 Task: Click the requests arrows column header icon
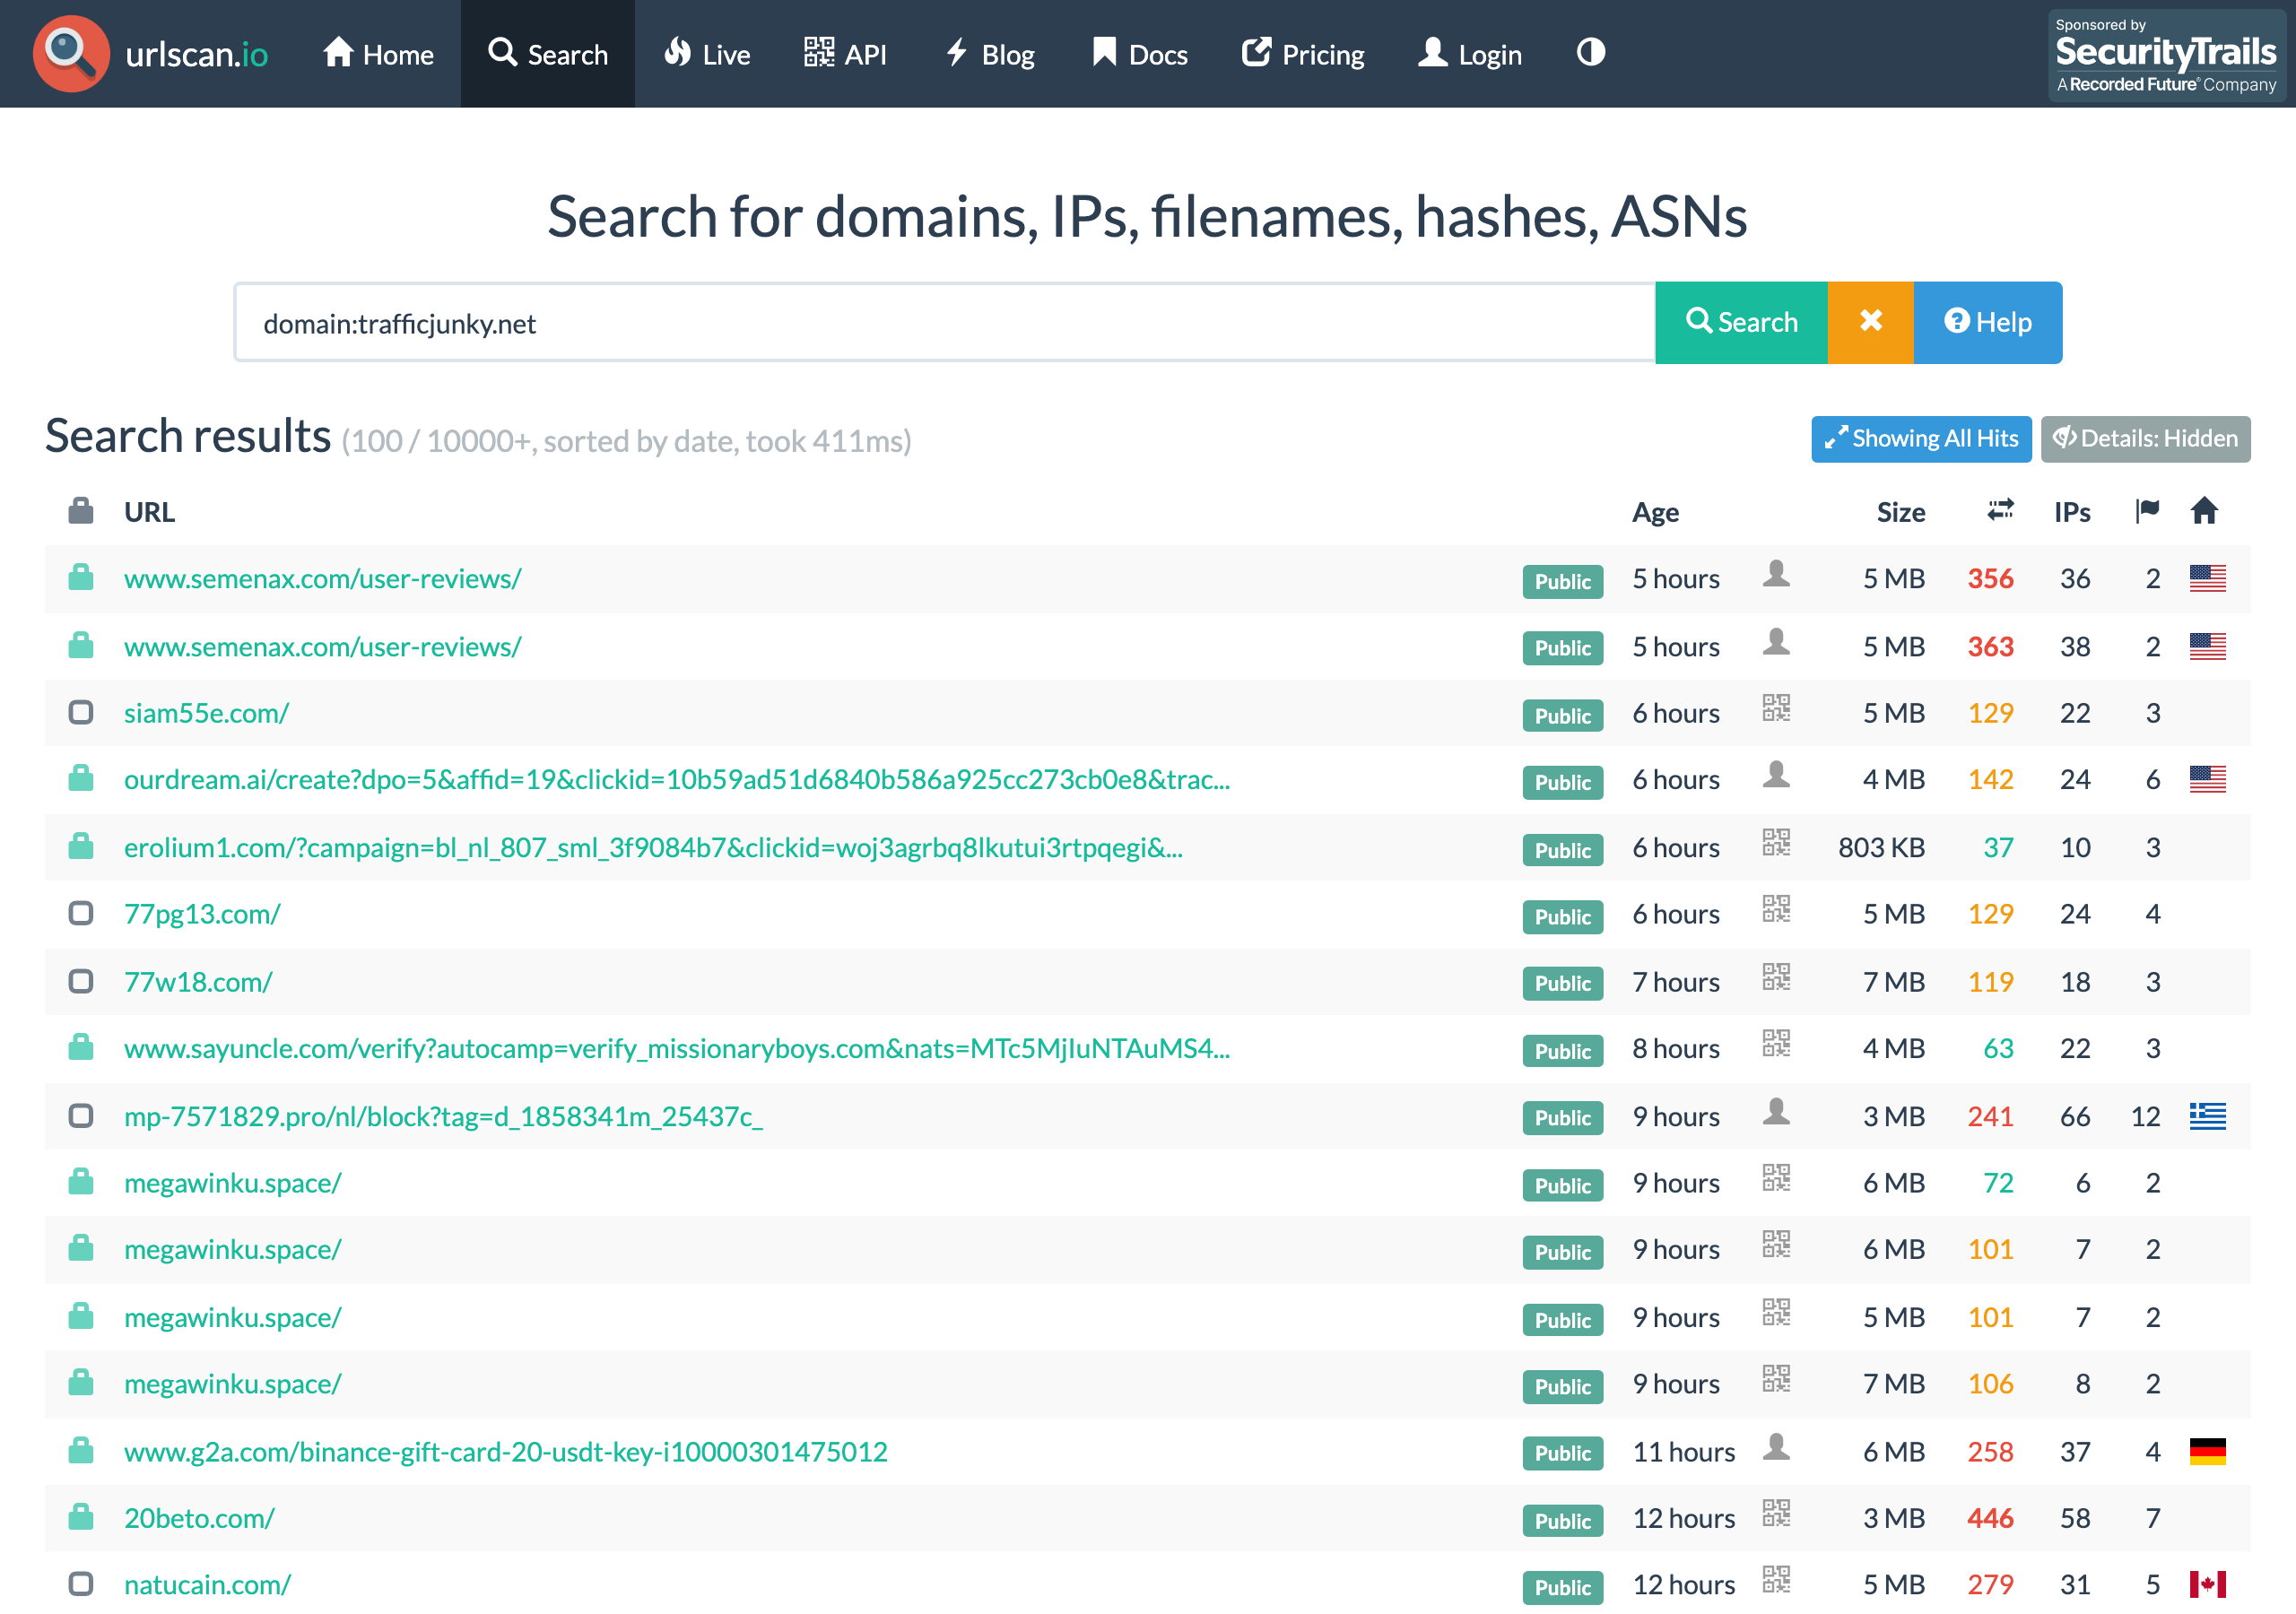pyautogui.click(x=2000, y=510)
